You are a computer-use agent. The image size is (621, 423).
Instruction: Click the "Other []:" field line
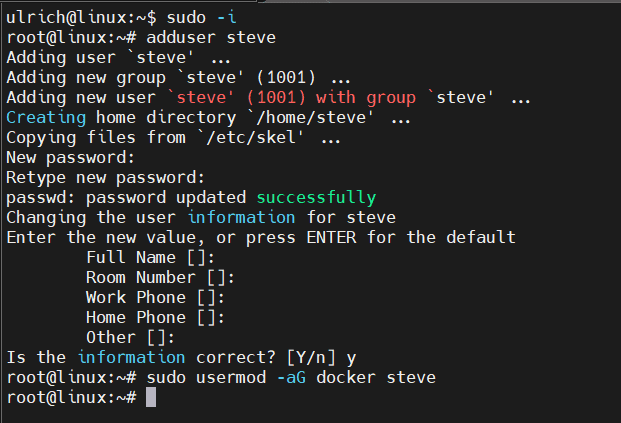[131, 337]
